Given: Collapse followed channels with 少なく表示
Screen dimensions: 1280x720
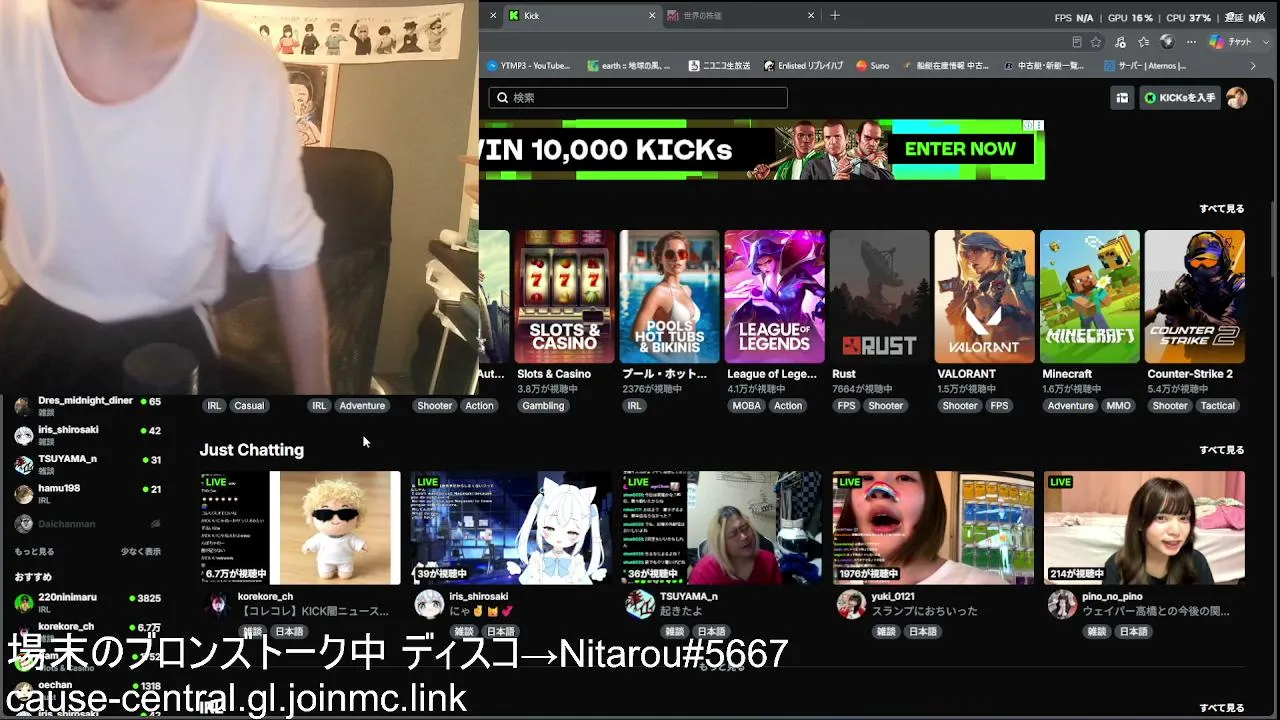Looking at the screenshot, I should point(141,551).
